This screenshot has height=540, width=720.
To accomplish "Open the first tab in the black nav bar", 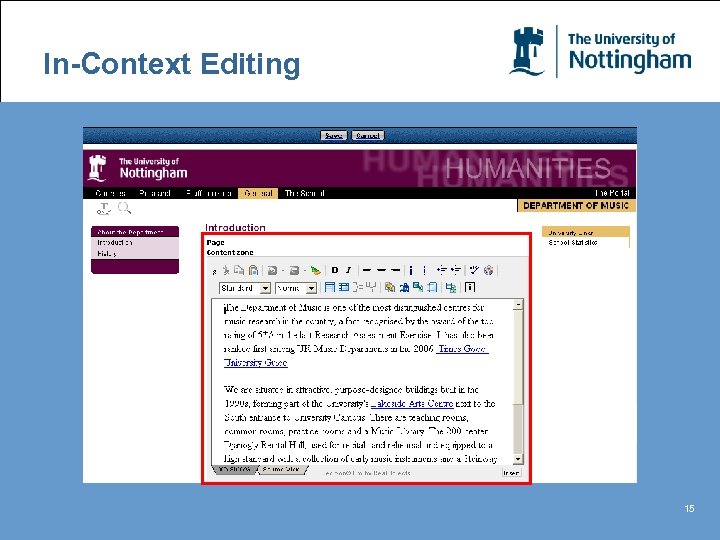I will (x=110, y=193).
